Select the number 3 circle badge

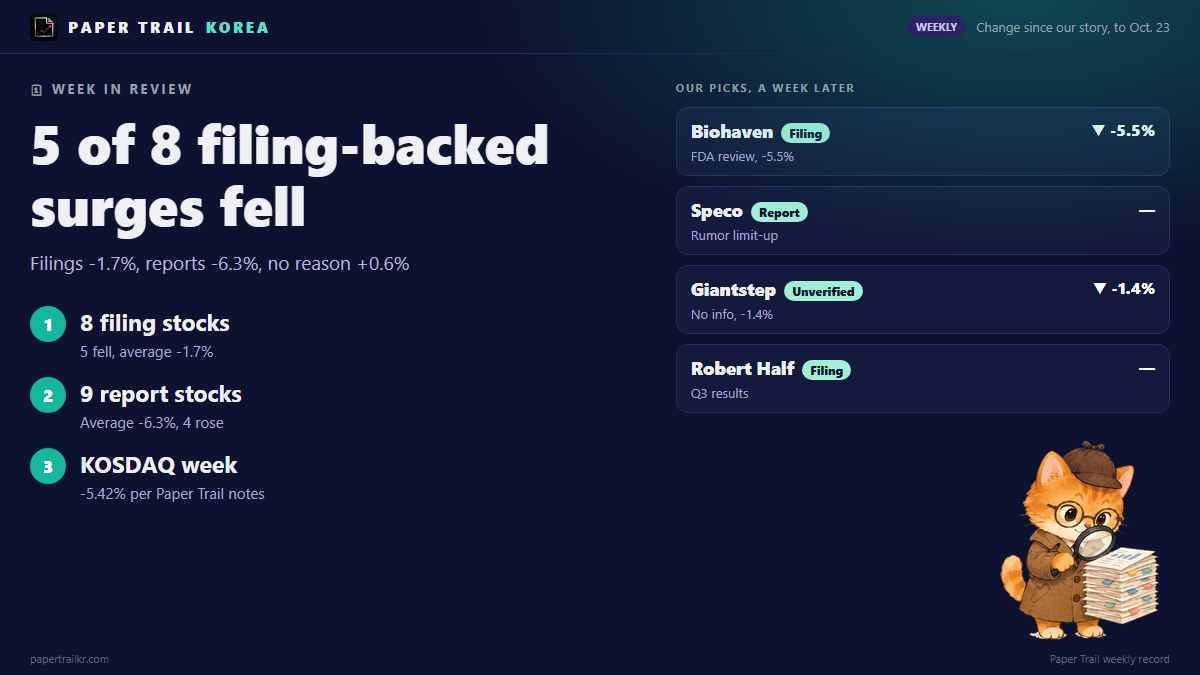coord(47,466)
